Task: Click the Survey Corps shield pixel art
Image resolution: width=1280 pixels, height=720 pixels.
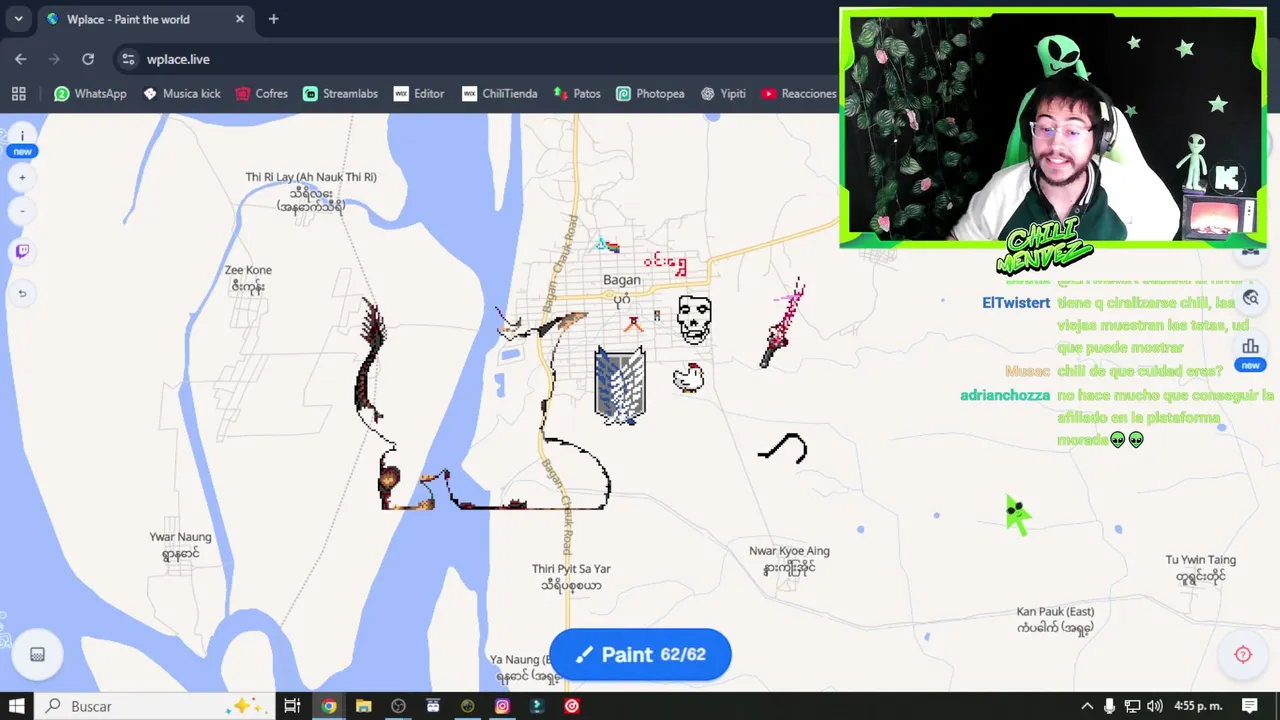Action: coord(620,385)
